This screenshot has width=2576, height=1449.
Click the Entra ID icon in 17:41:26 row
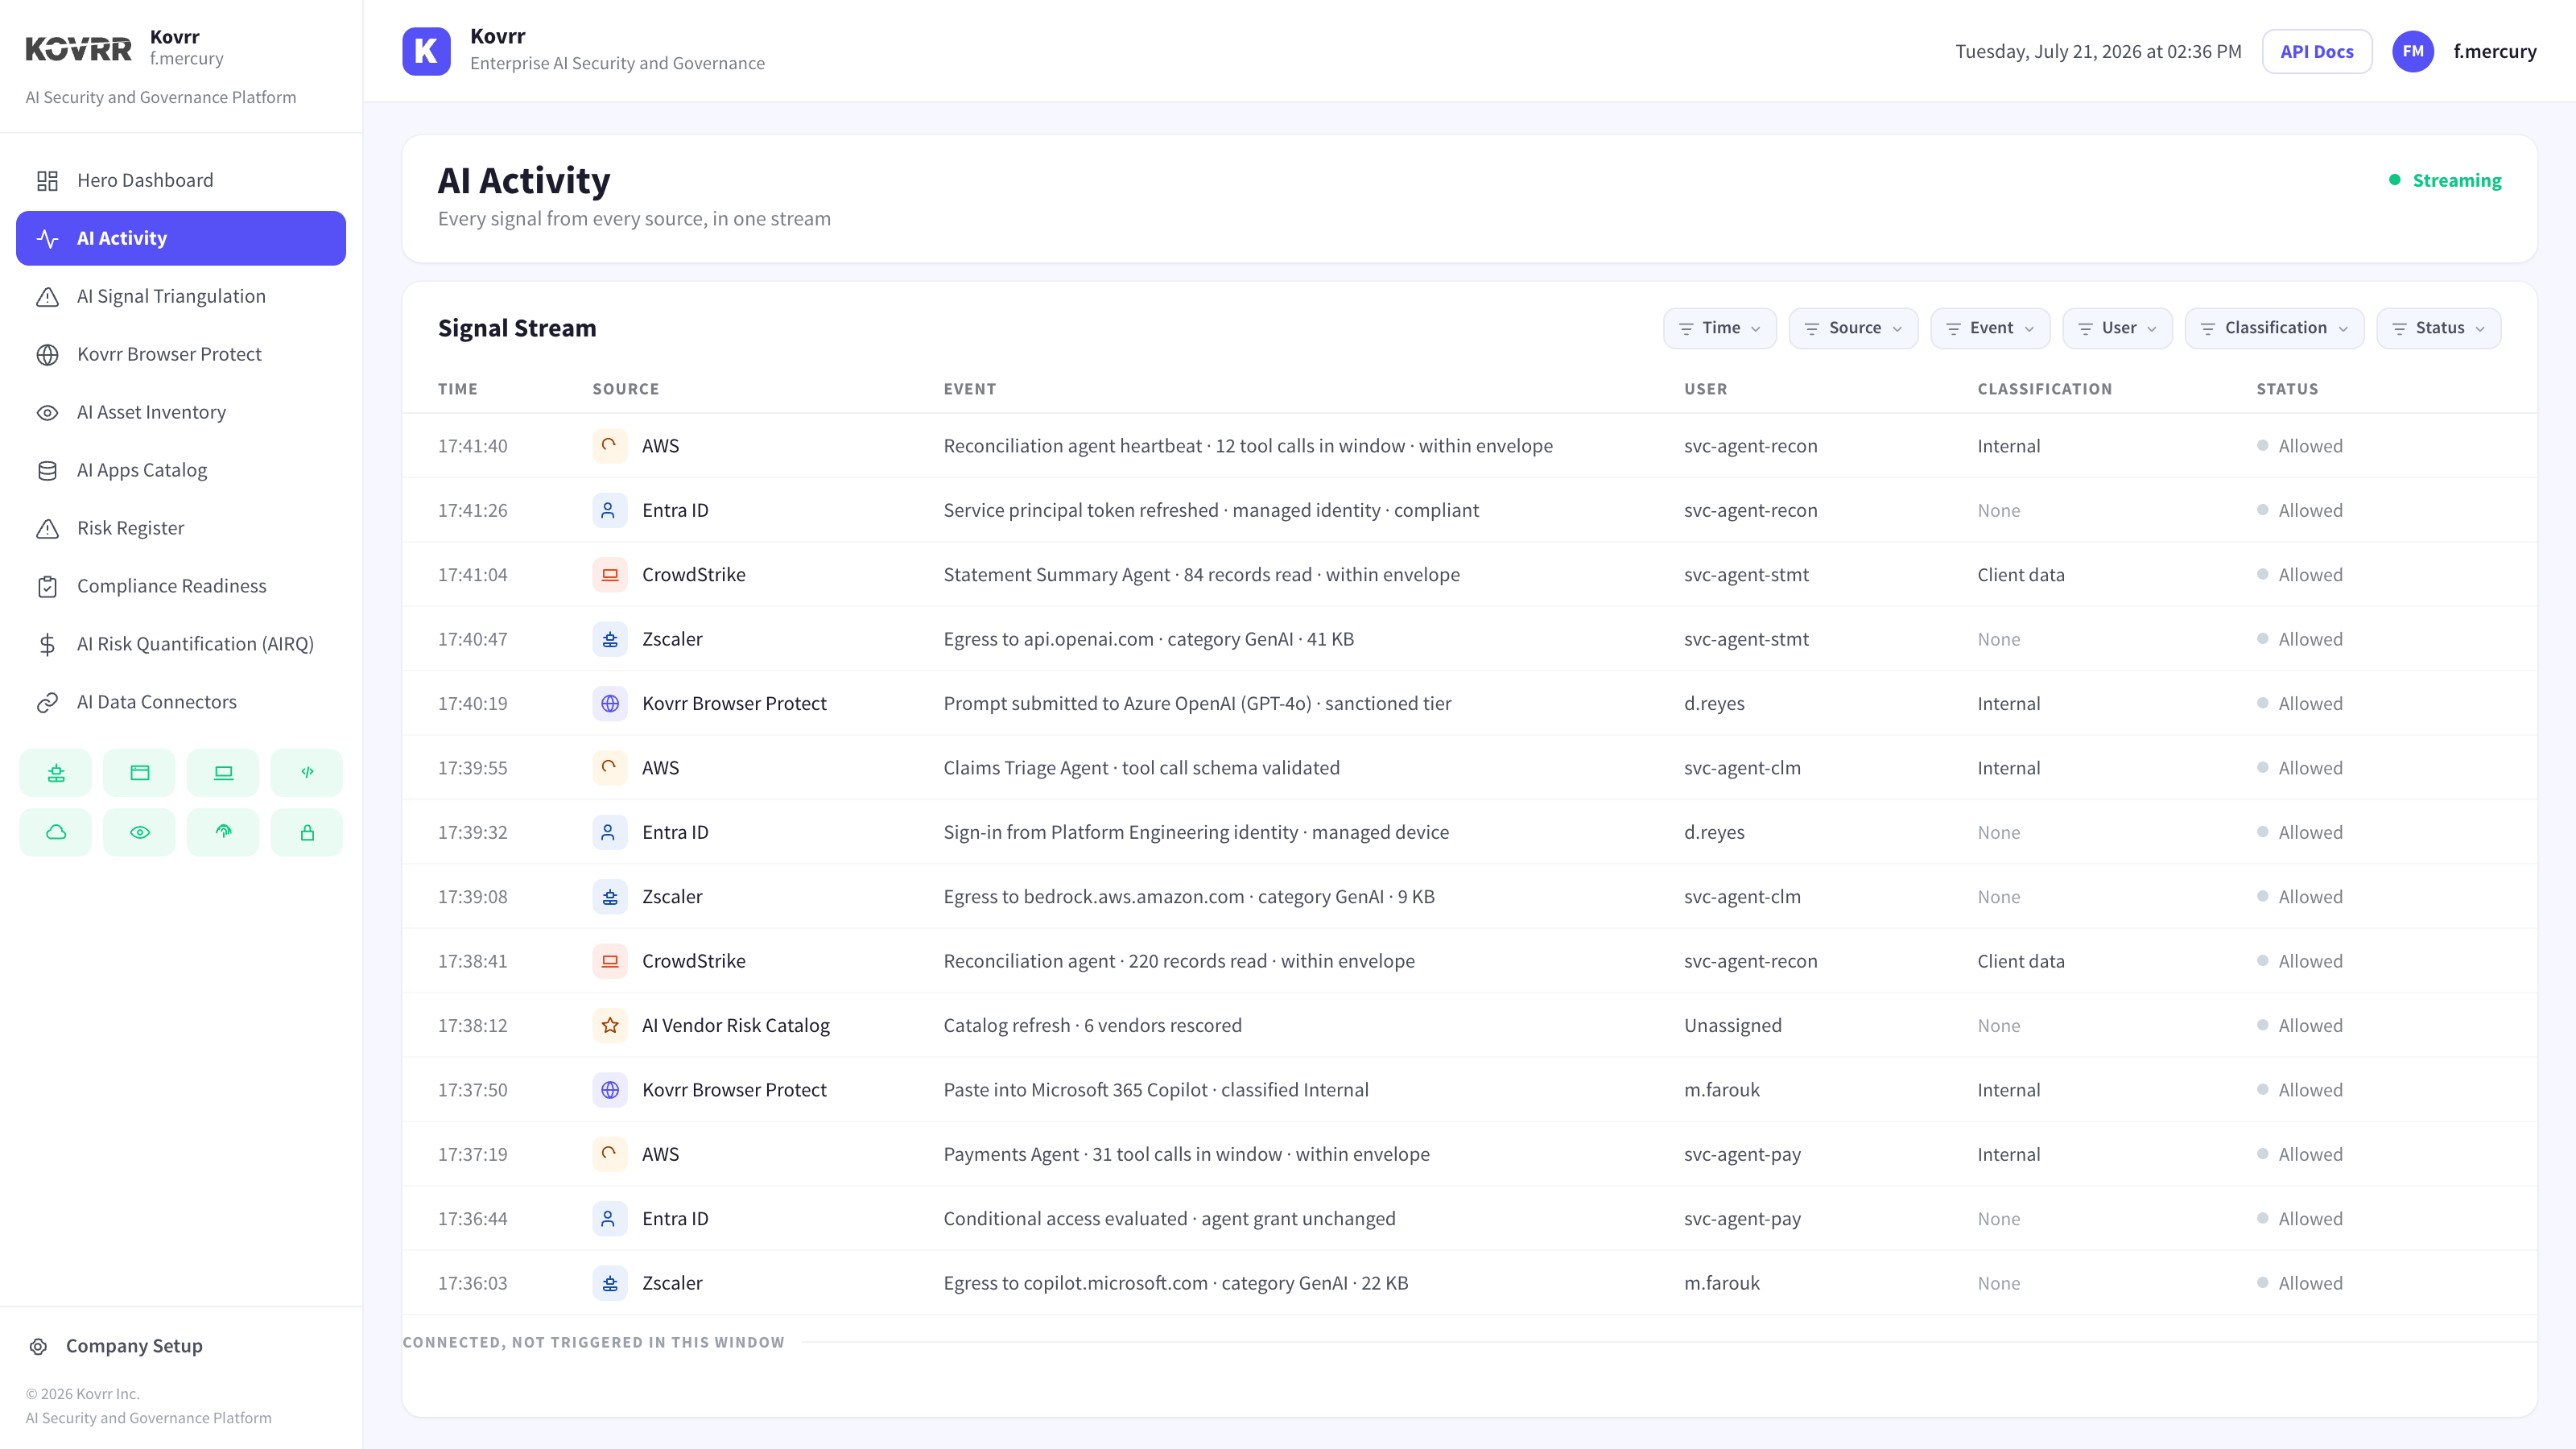tap(610, 510)
